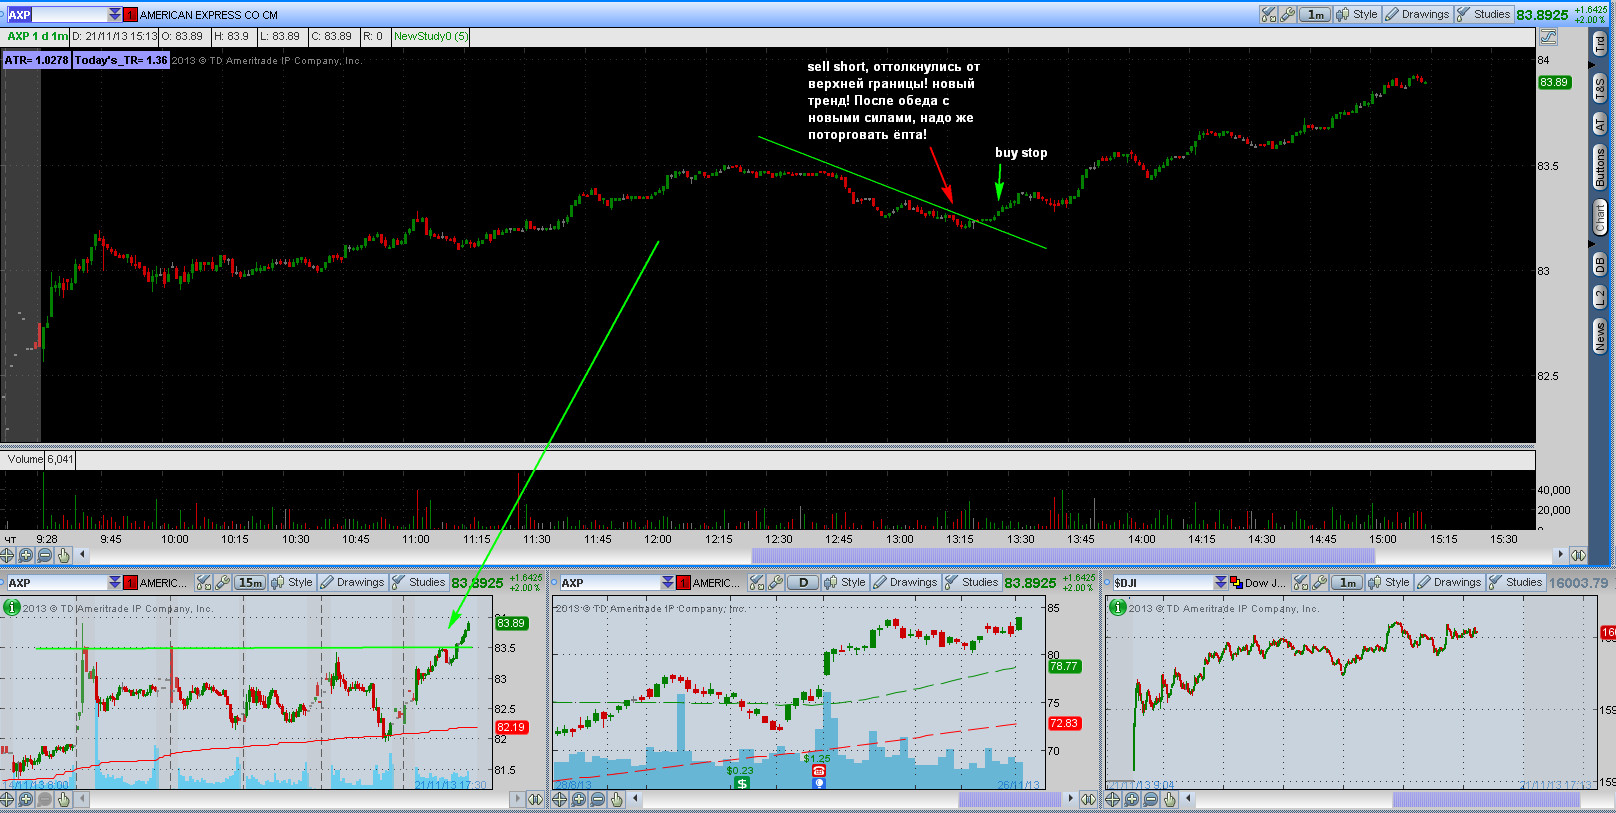Click AXP symbol input field on main chart

[x=64, y=15]
